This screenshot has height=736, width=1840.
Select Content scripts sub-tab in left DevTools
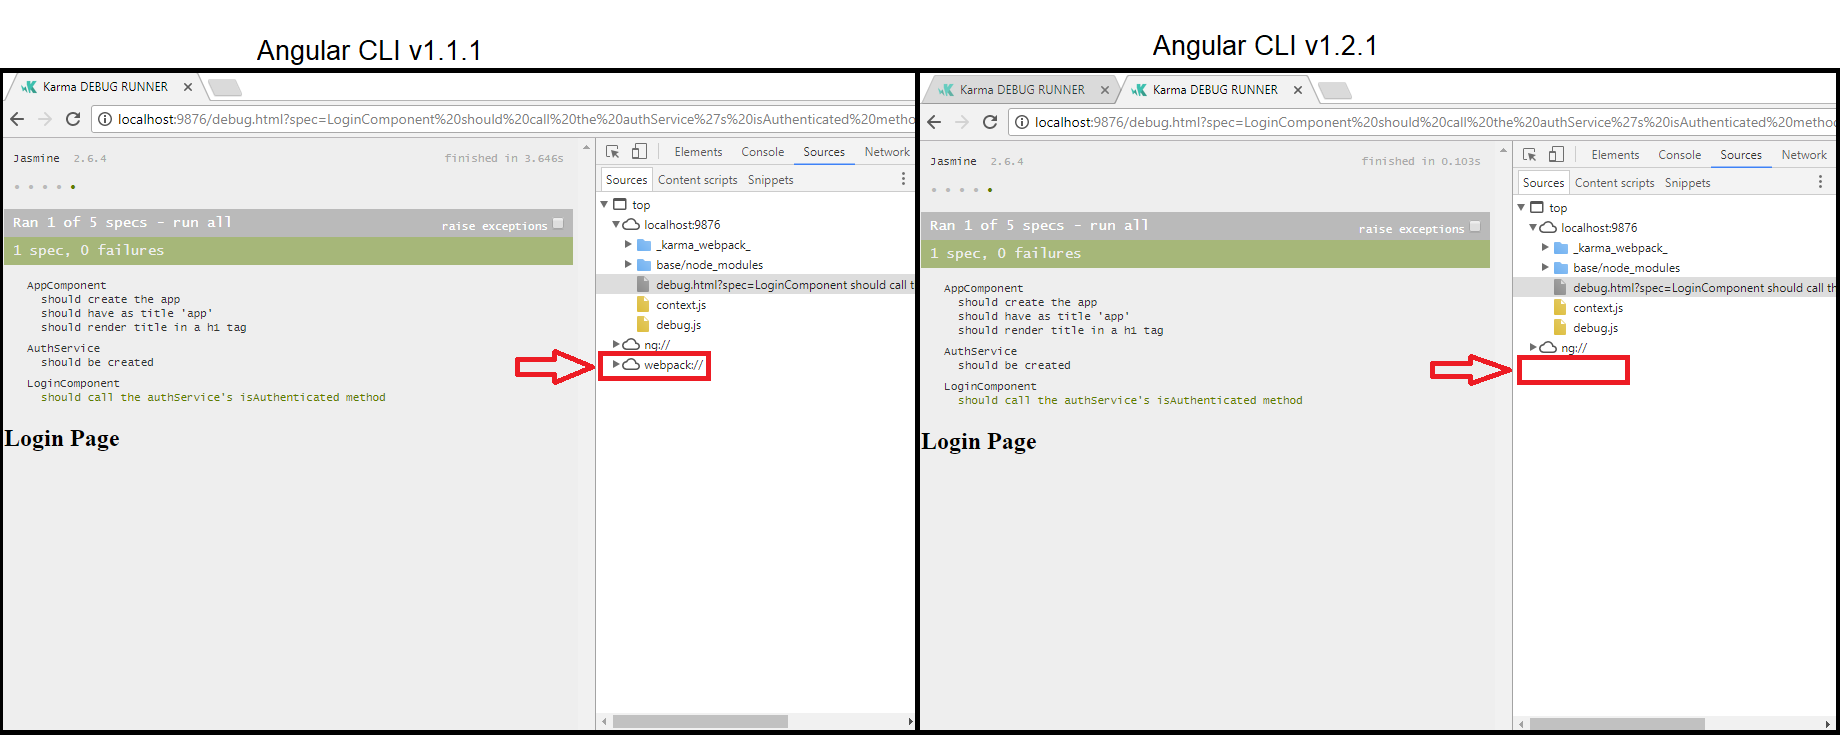698,180
